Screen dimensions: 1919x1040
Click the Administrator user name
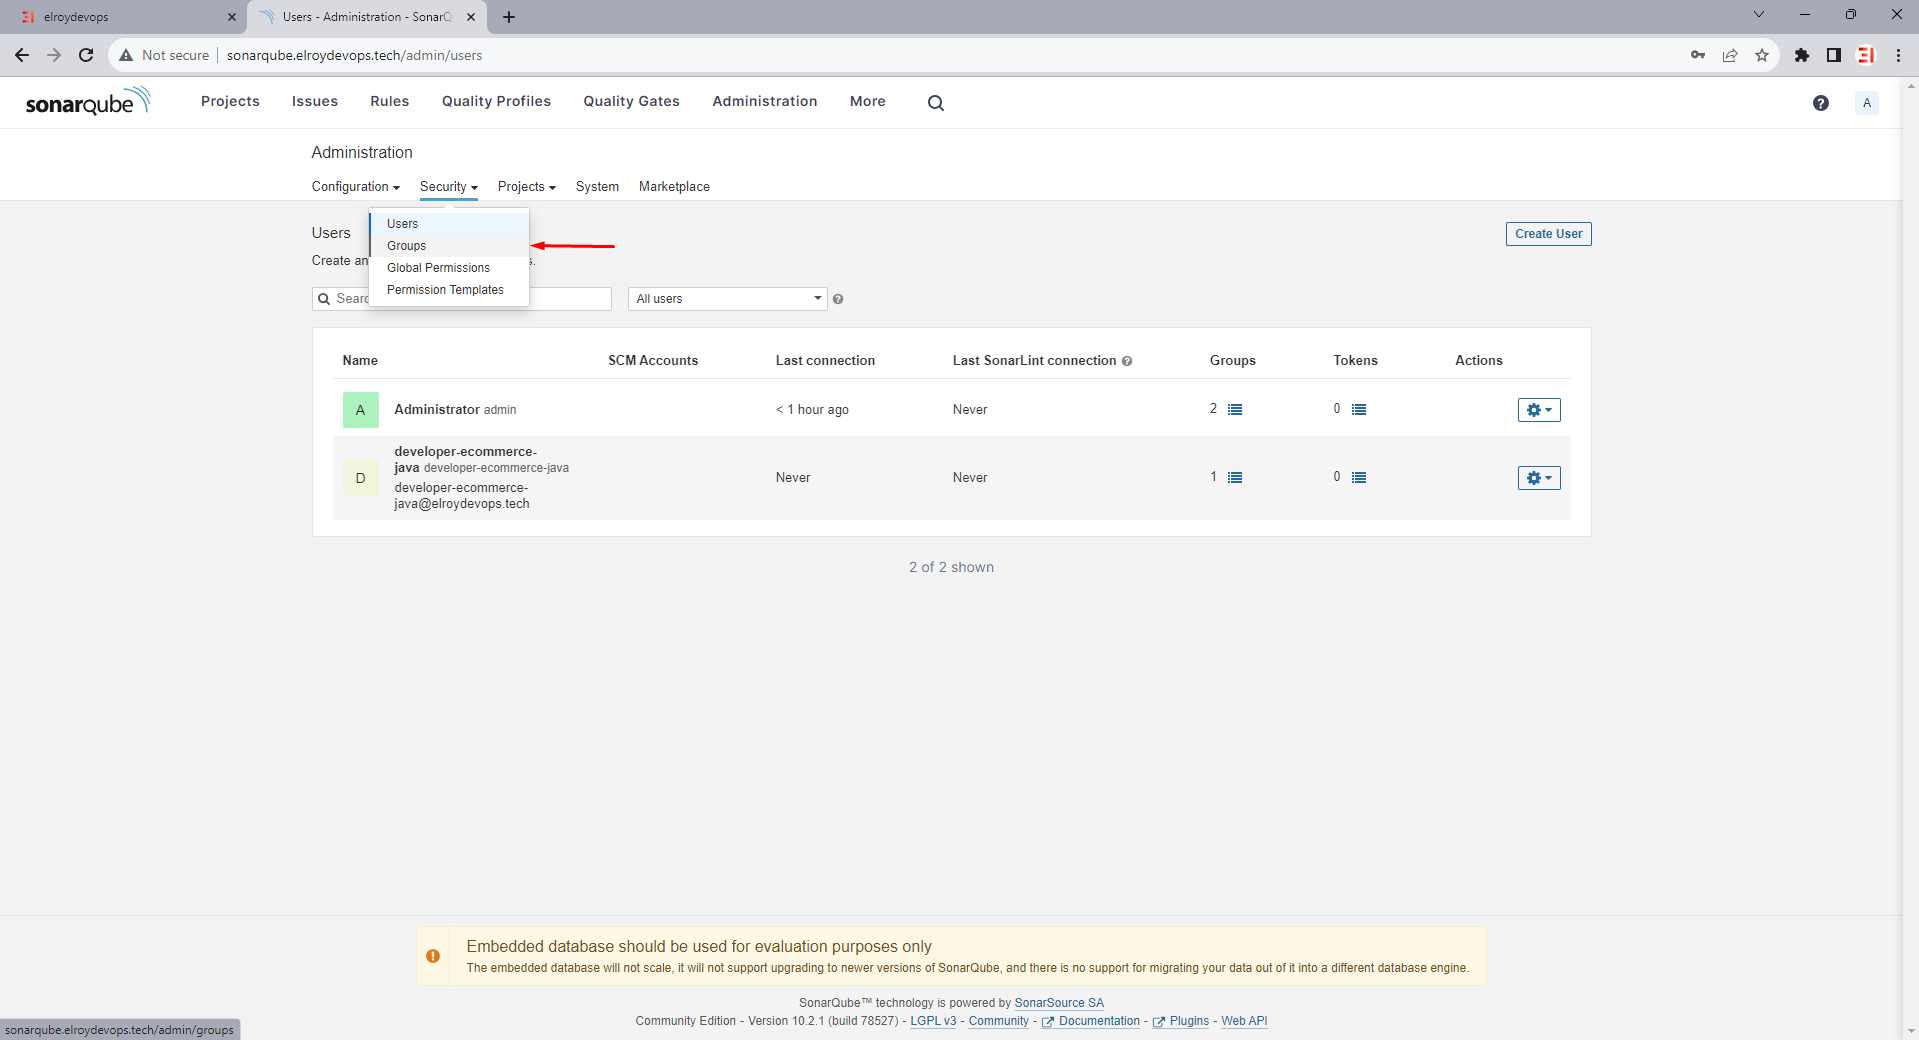pyautogui.click(x=437, y=409)
